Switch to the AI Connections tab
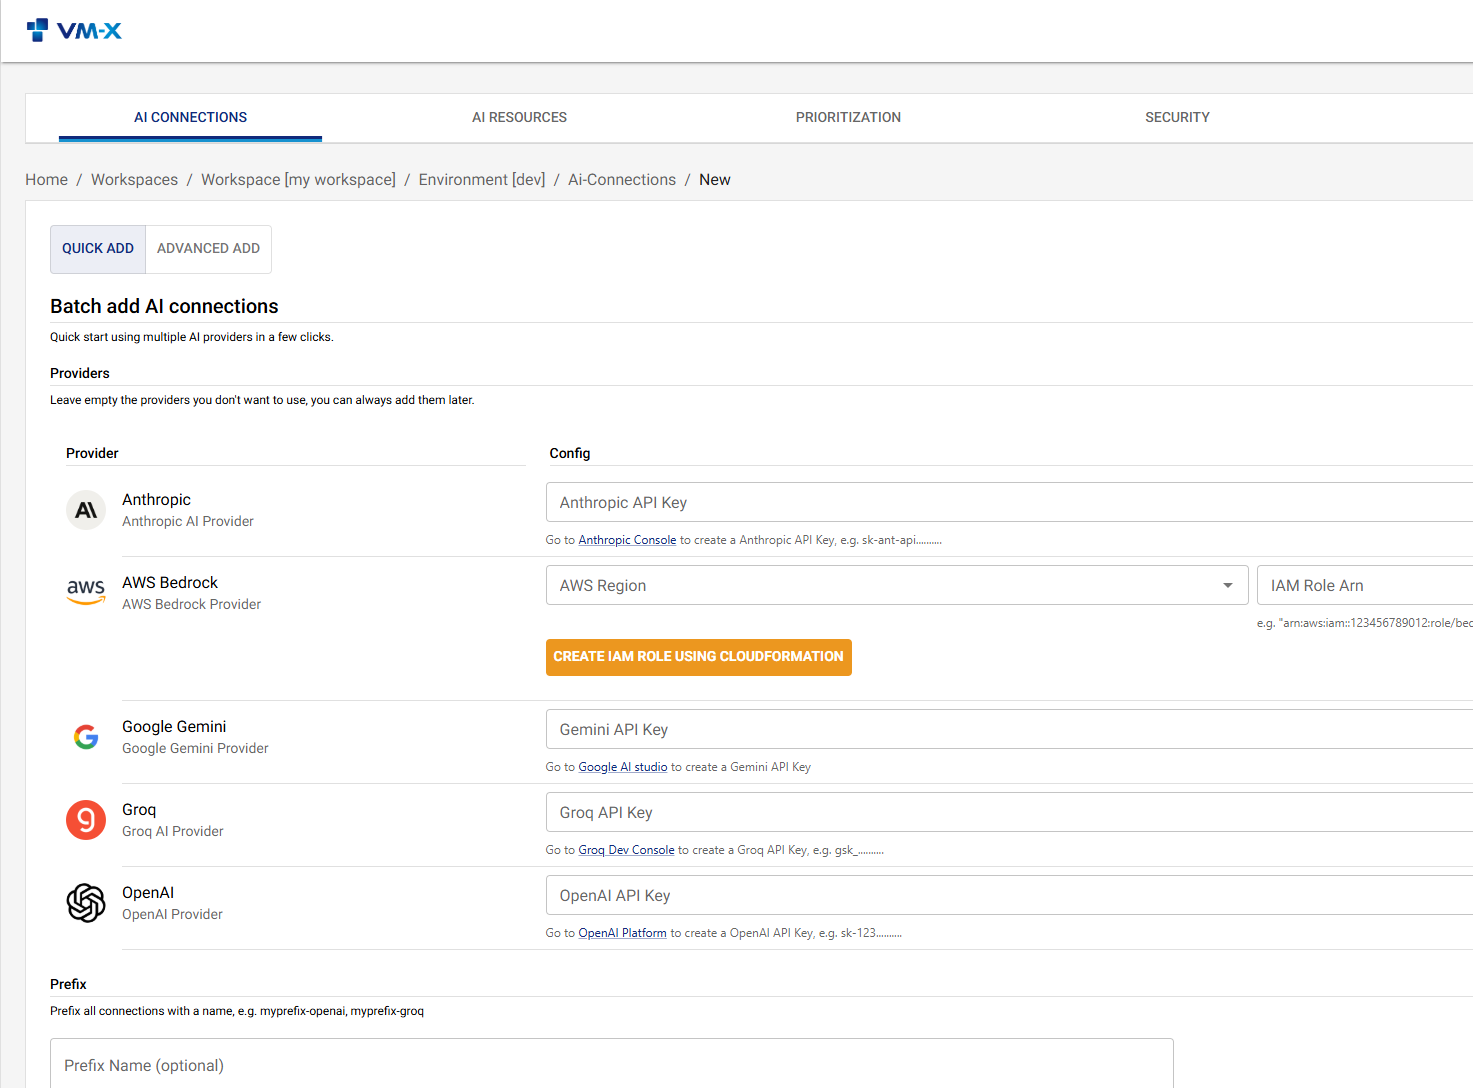Screen dimensions: 1473x1088 [x=190, y=117]
